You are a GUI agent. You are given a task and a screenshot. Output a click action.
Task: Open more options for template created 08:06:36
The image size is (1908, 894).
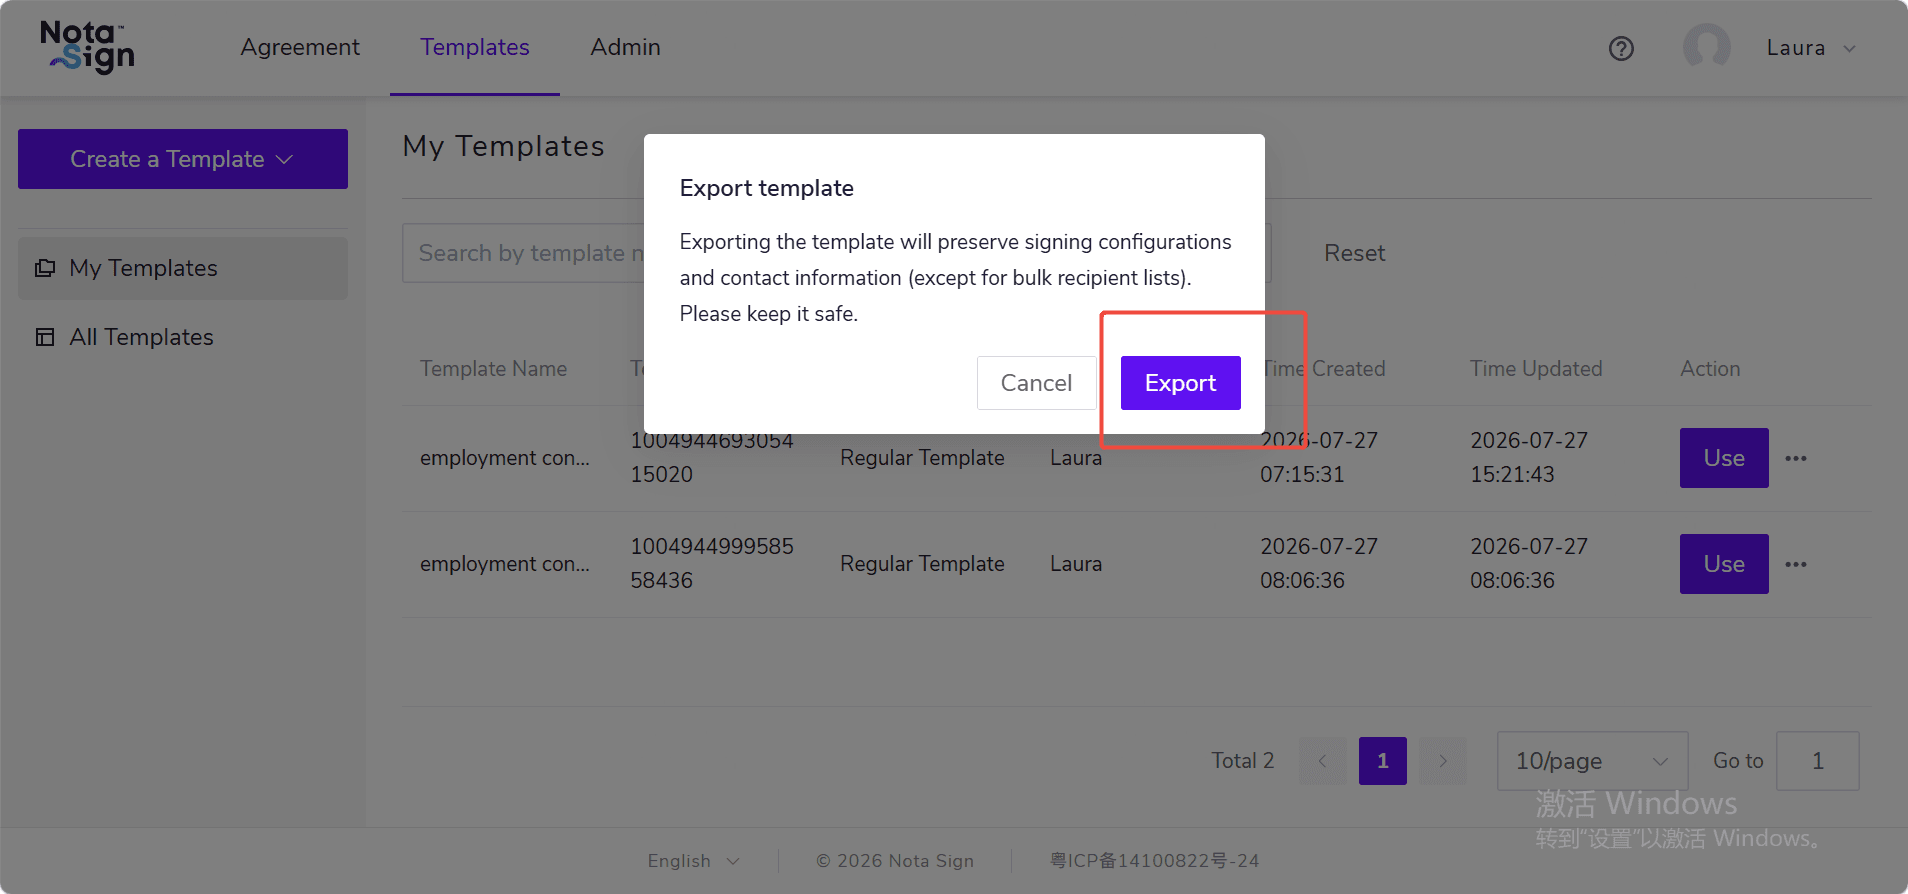coord(1796,564)
